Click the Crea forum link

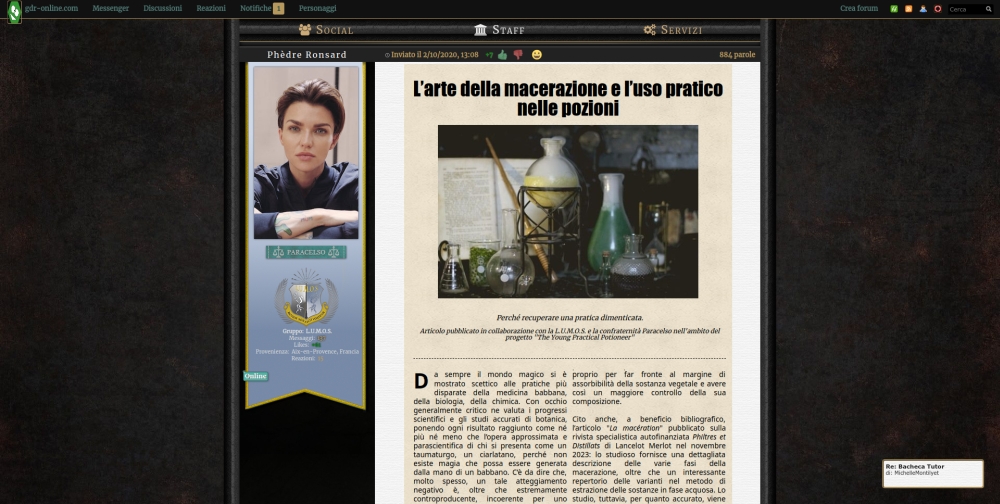(858, 8)
